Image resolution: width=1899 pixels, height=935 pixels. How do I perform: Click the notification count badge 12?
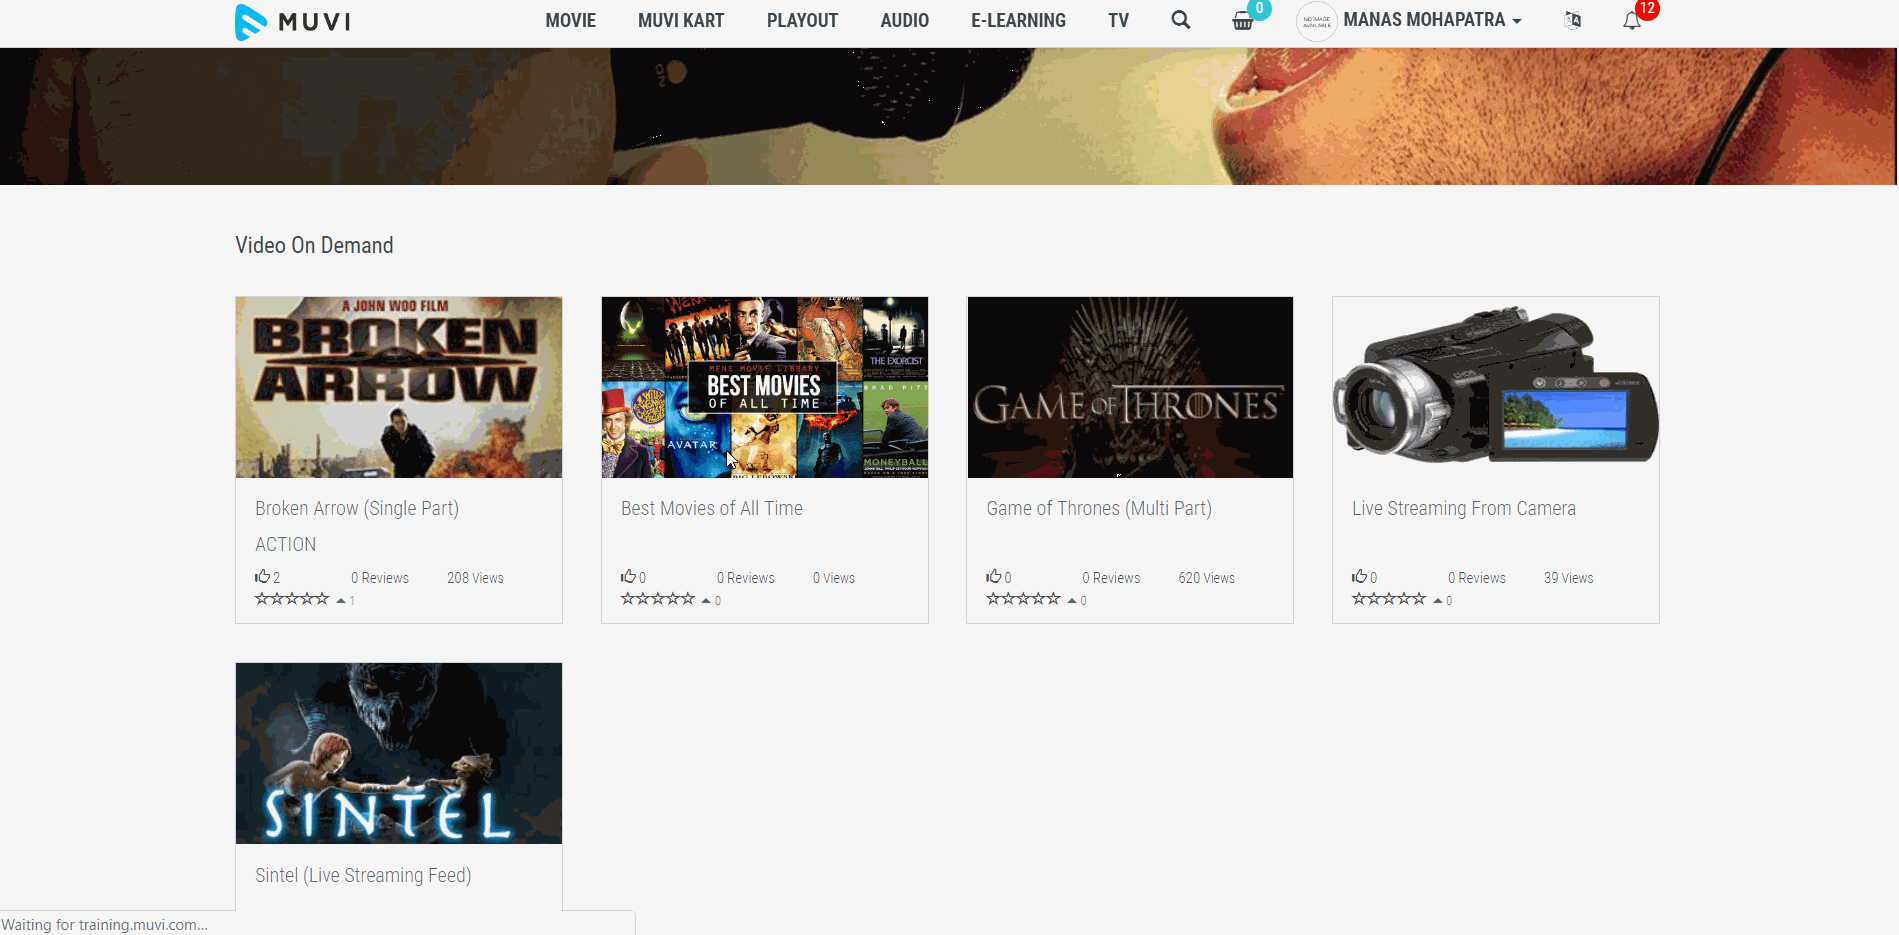pos(1647,8)
